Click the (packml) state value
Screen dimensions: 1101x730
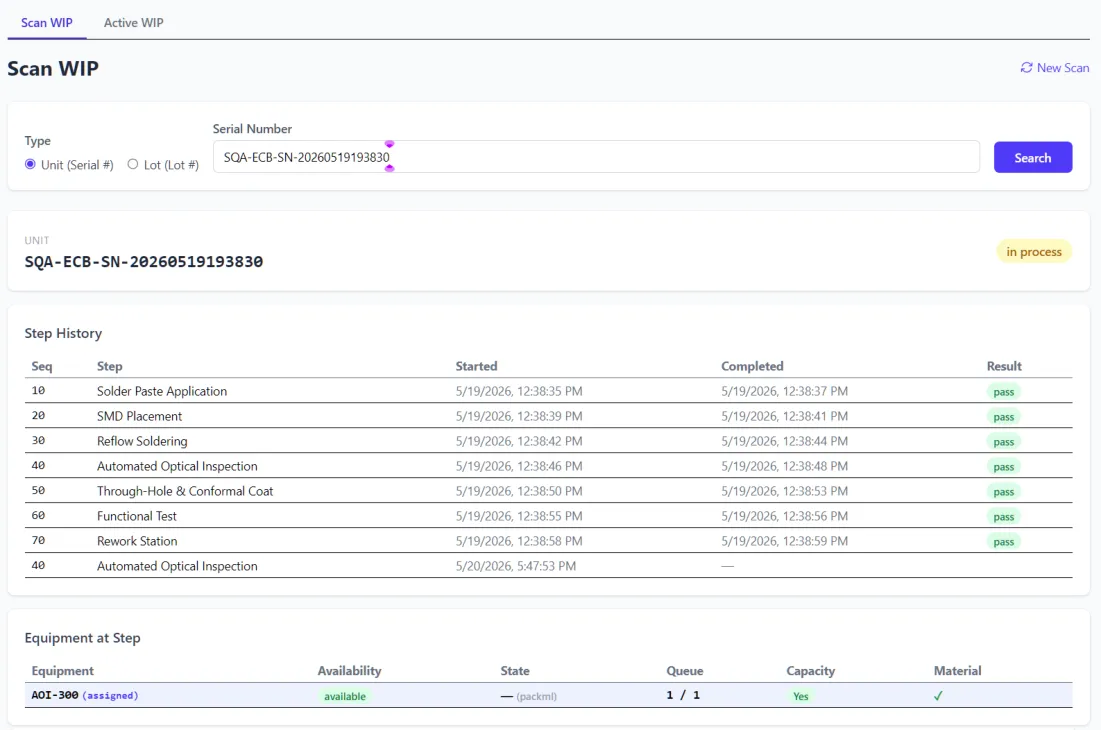click(x=536, y=696)
